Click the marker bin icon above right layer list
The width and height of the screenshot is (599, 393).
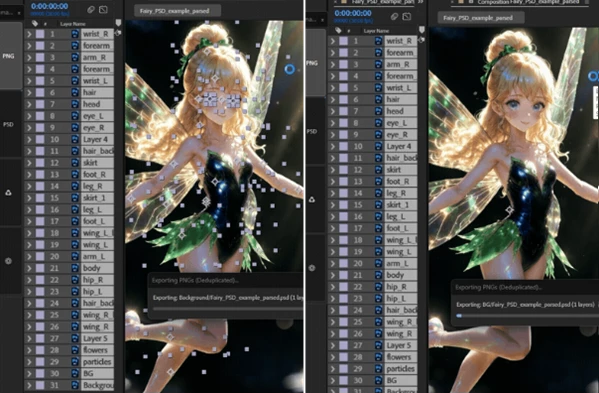click(x=422, y=31)
